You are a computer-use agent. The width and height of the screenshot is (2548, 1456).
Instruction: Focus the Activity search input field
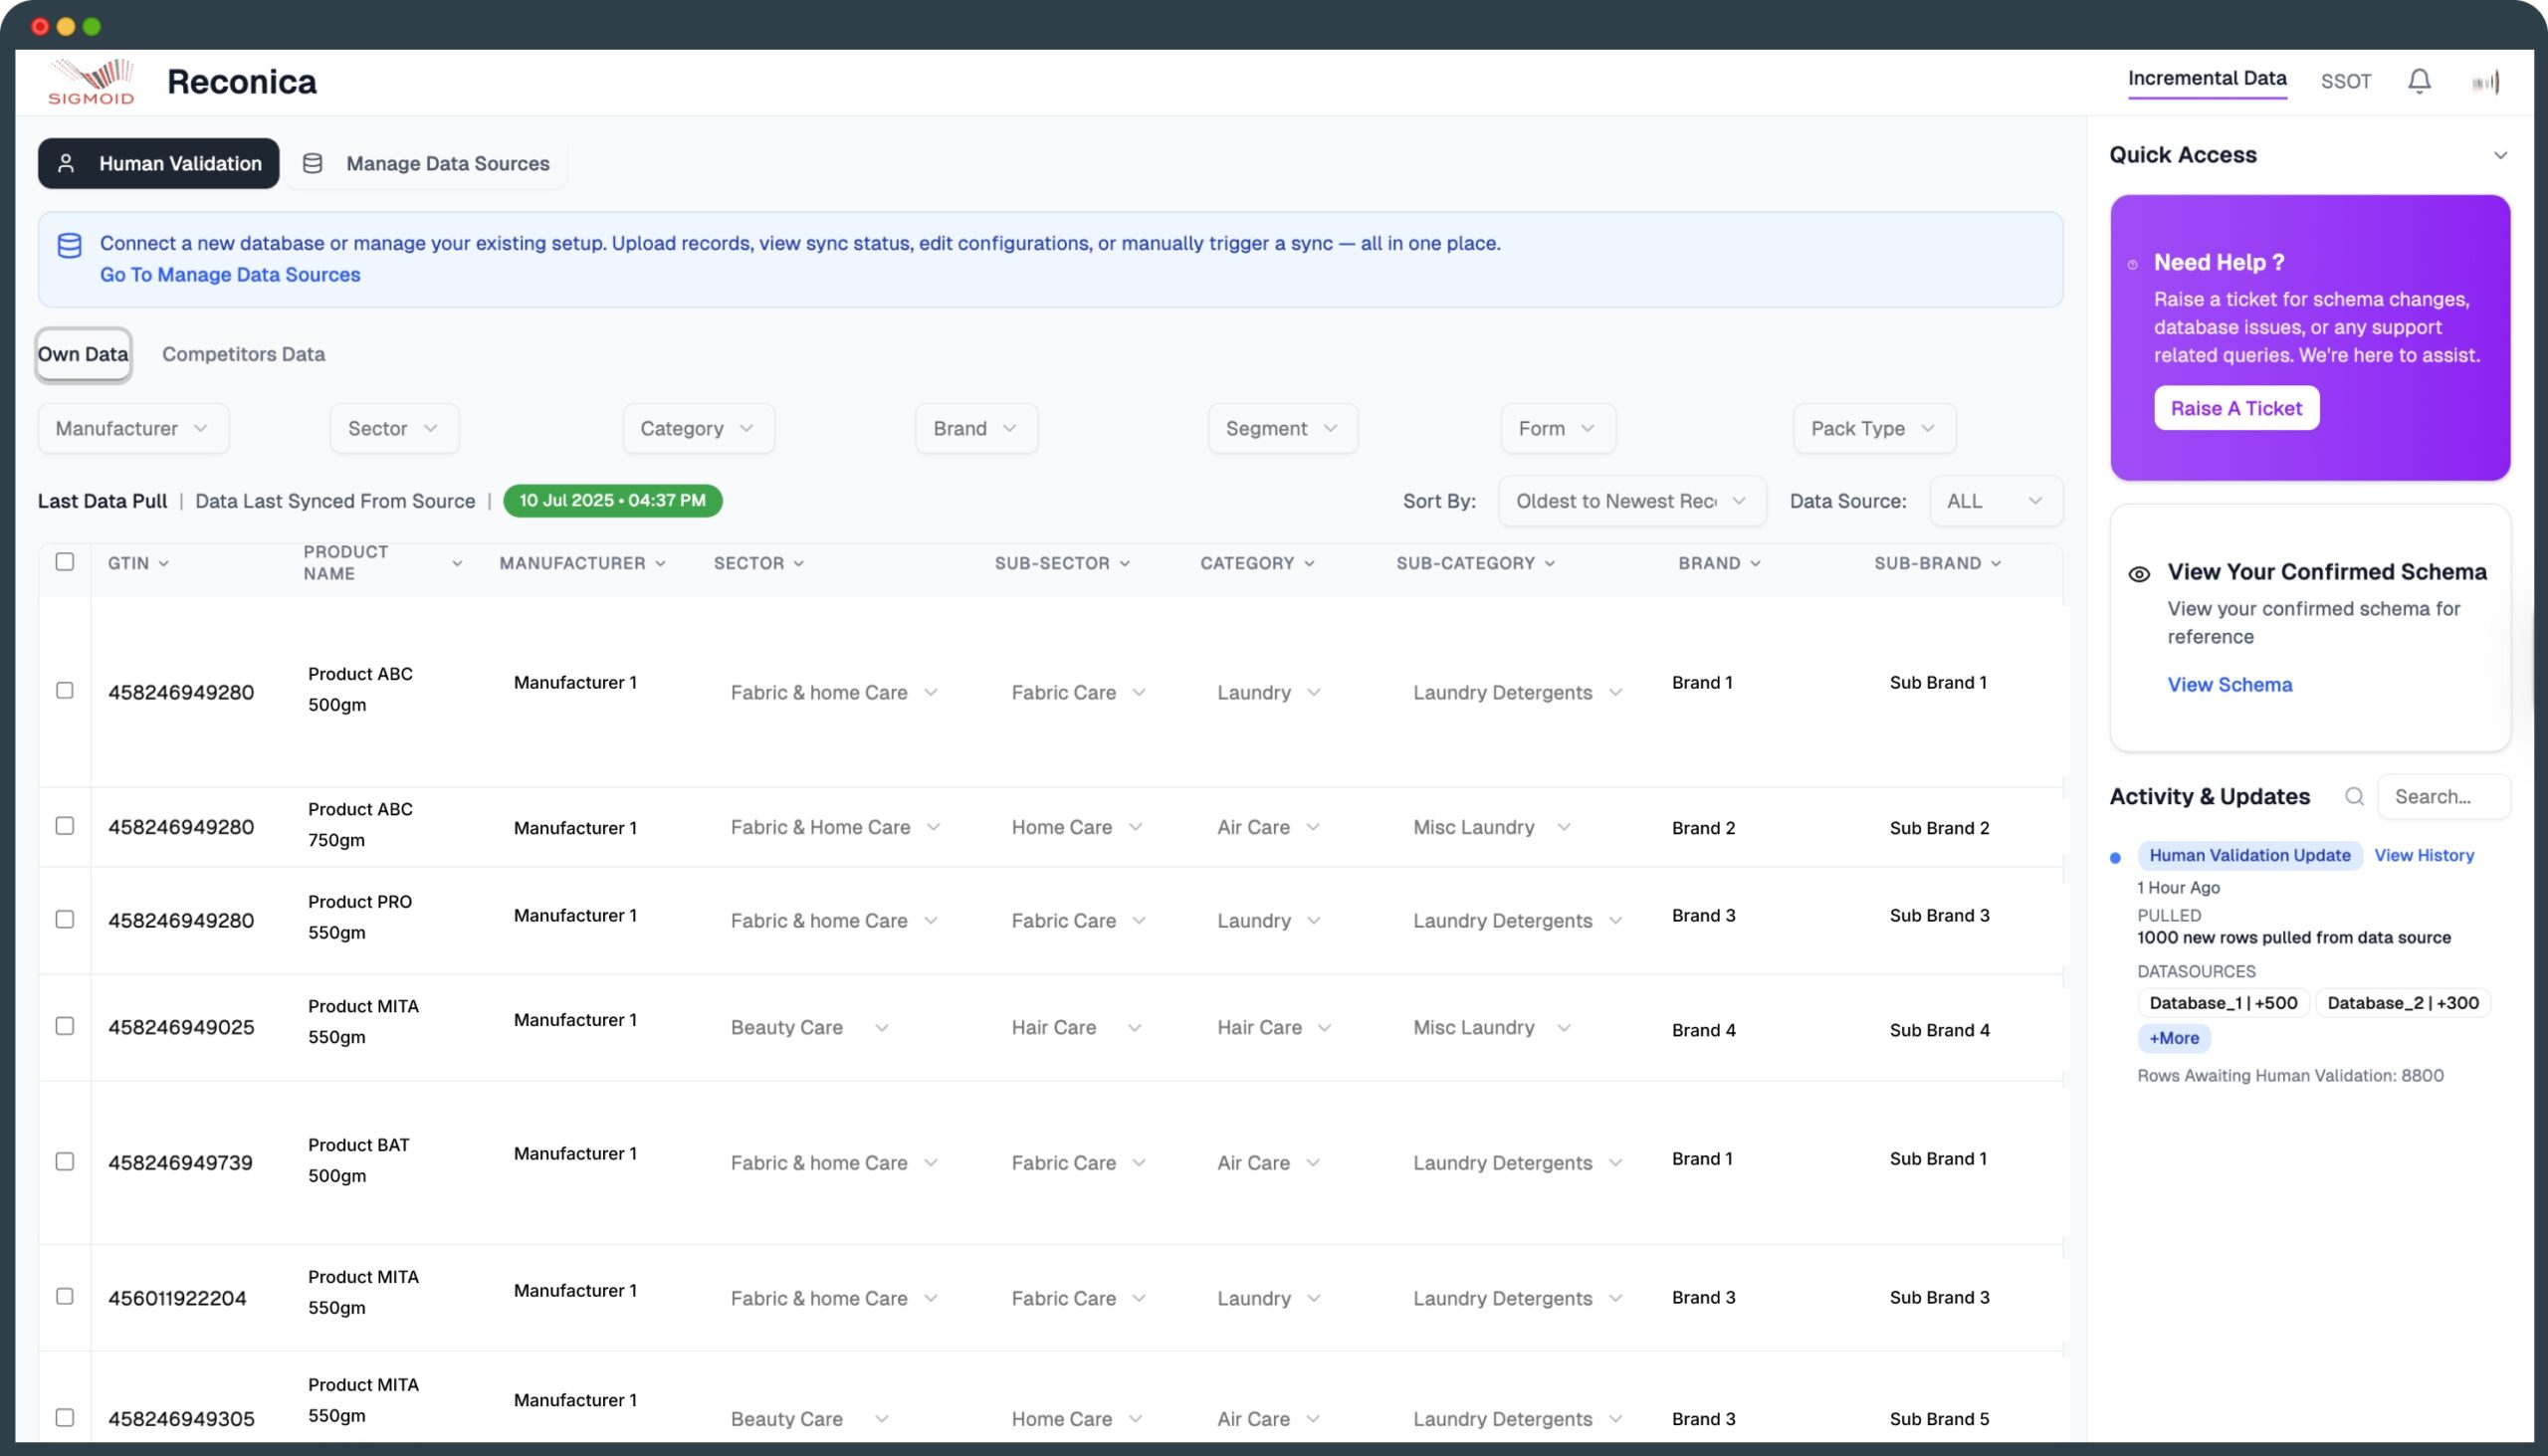click(2442, 796)
